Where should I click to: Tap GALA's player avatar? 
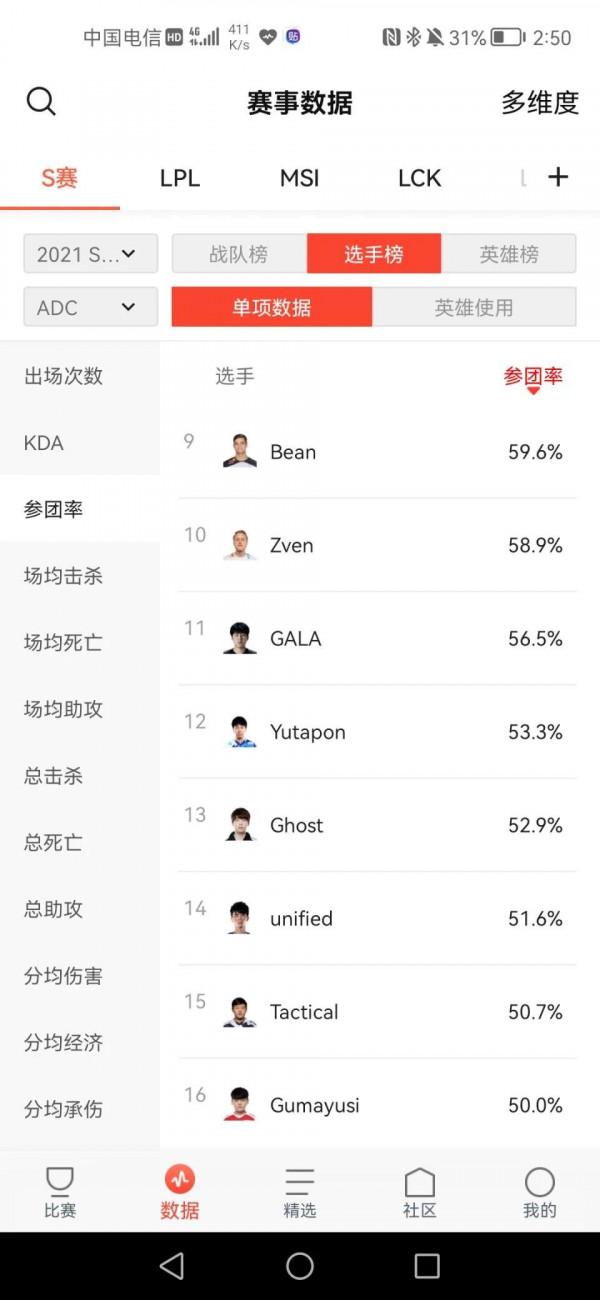click(x=237, y=638)
